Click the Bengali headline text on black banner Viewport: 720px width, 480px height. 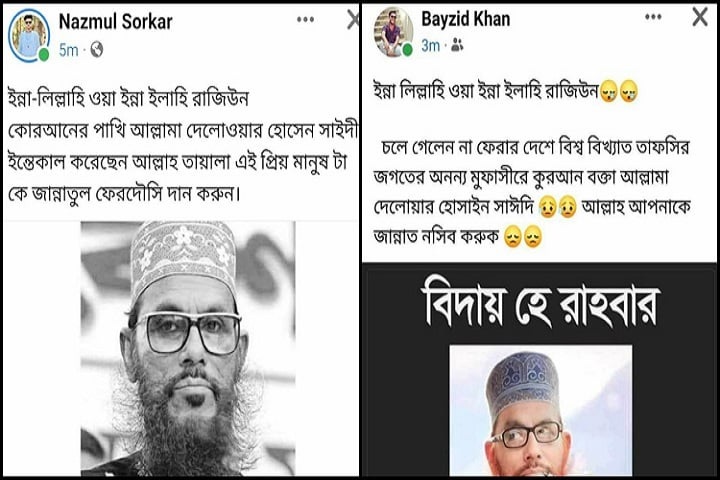tap(540, 305)
